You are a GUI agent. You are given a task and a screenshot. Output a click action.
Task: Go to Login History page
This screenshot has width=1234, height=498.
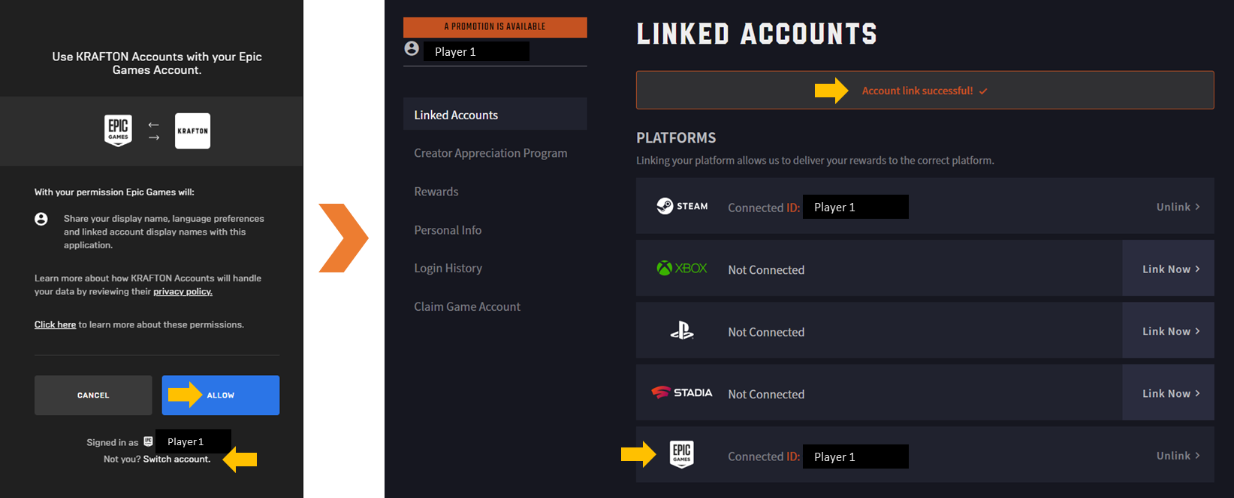pos(448,268)
